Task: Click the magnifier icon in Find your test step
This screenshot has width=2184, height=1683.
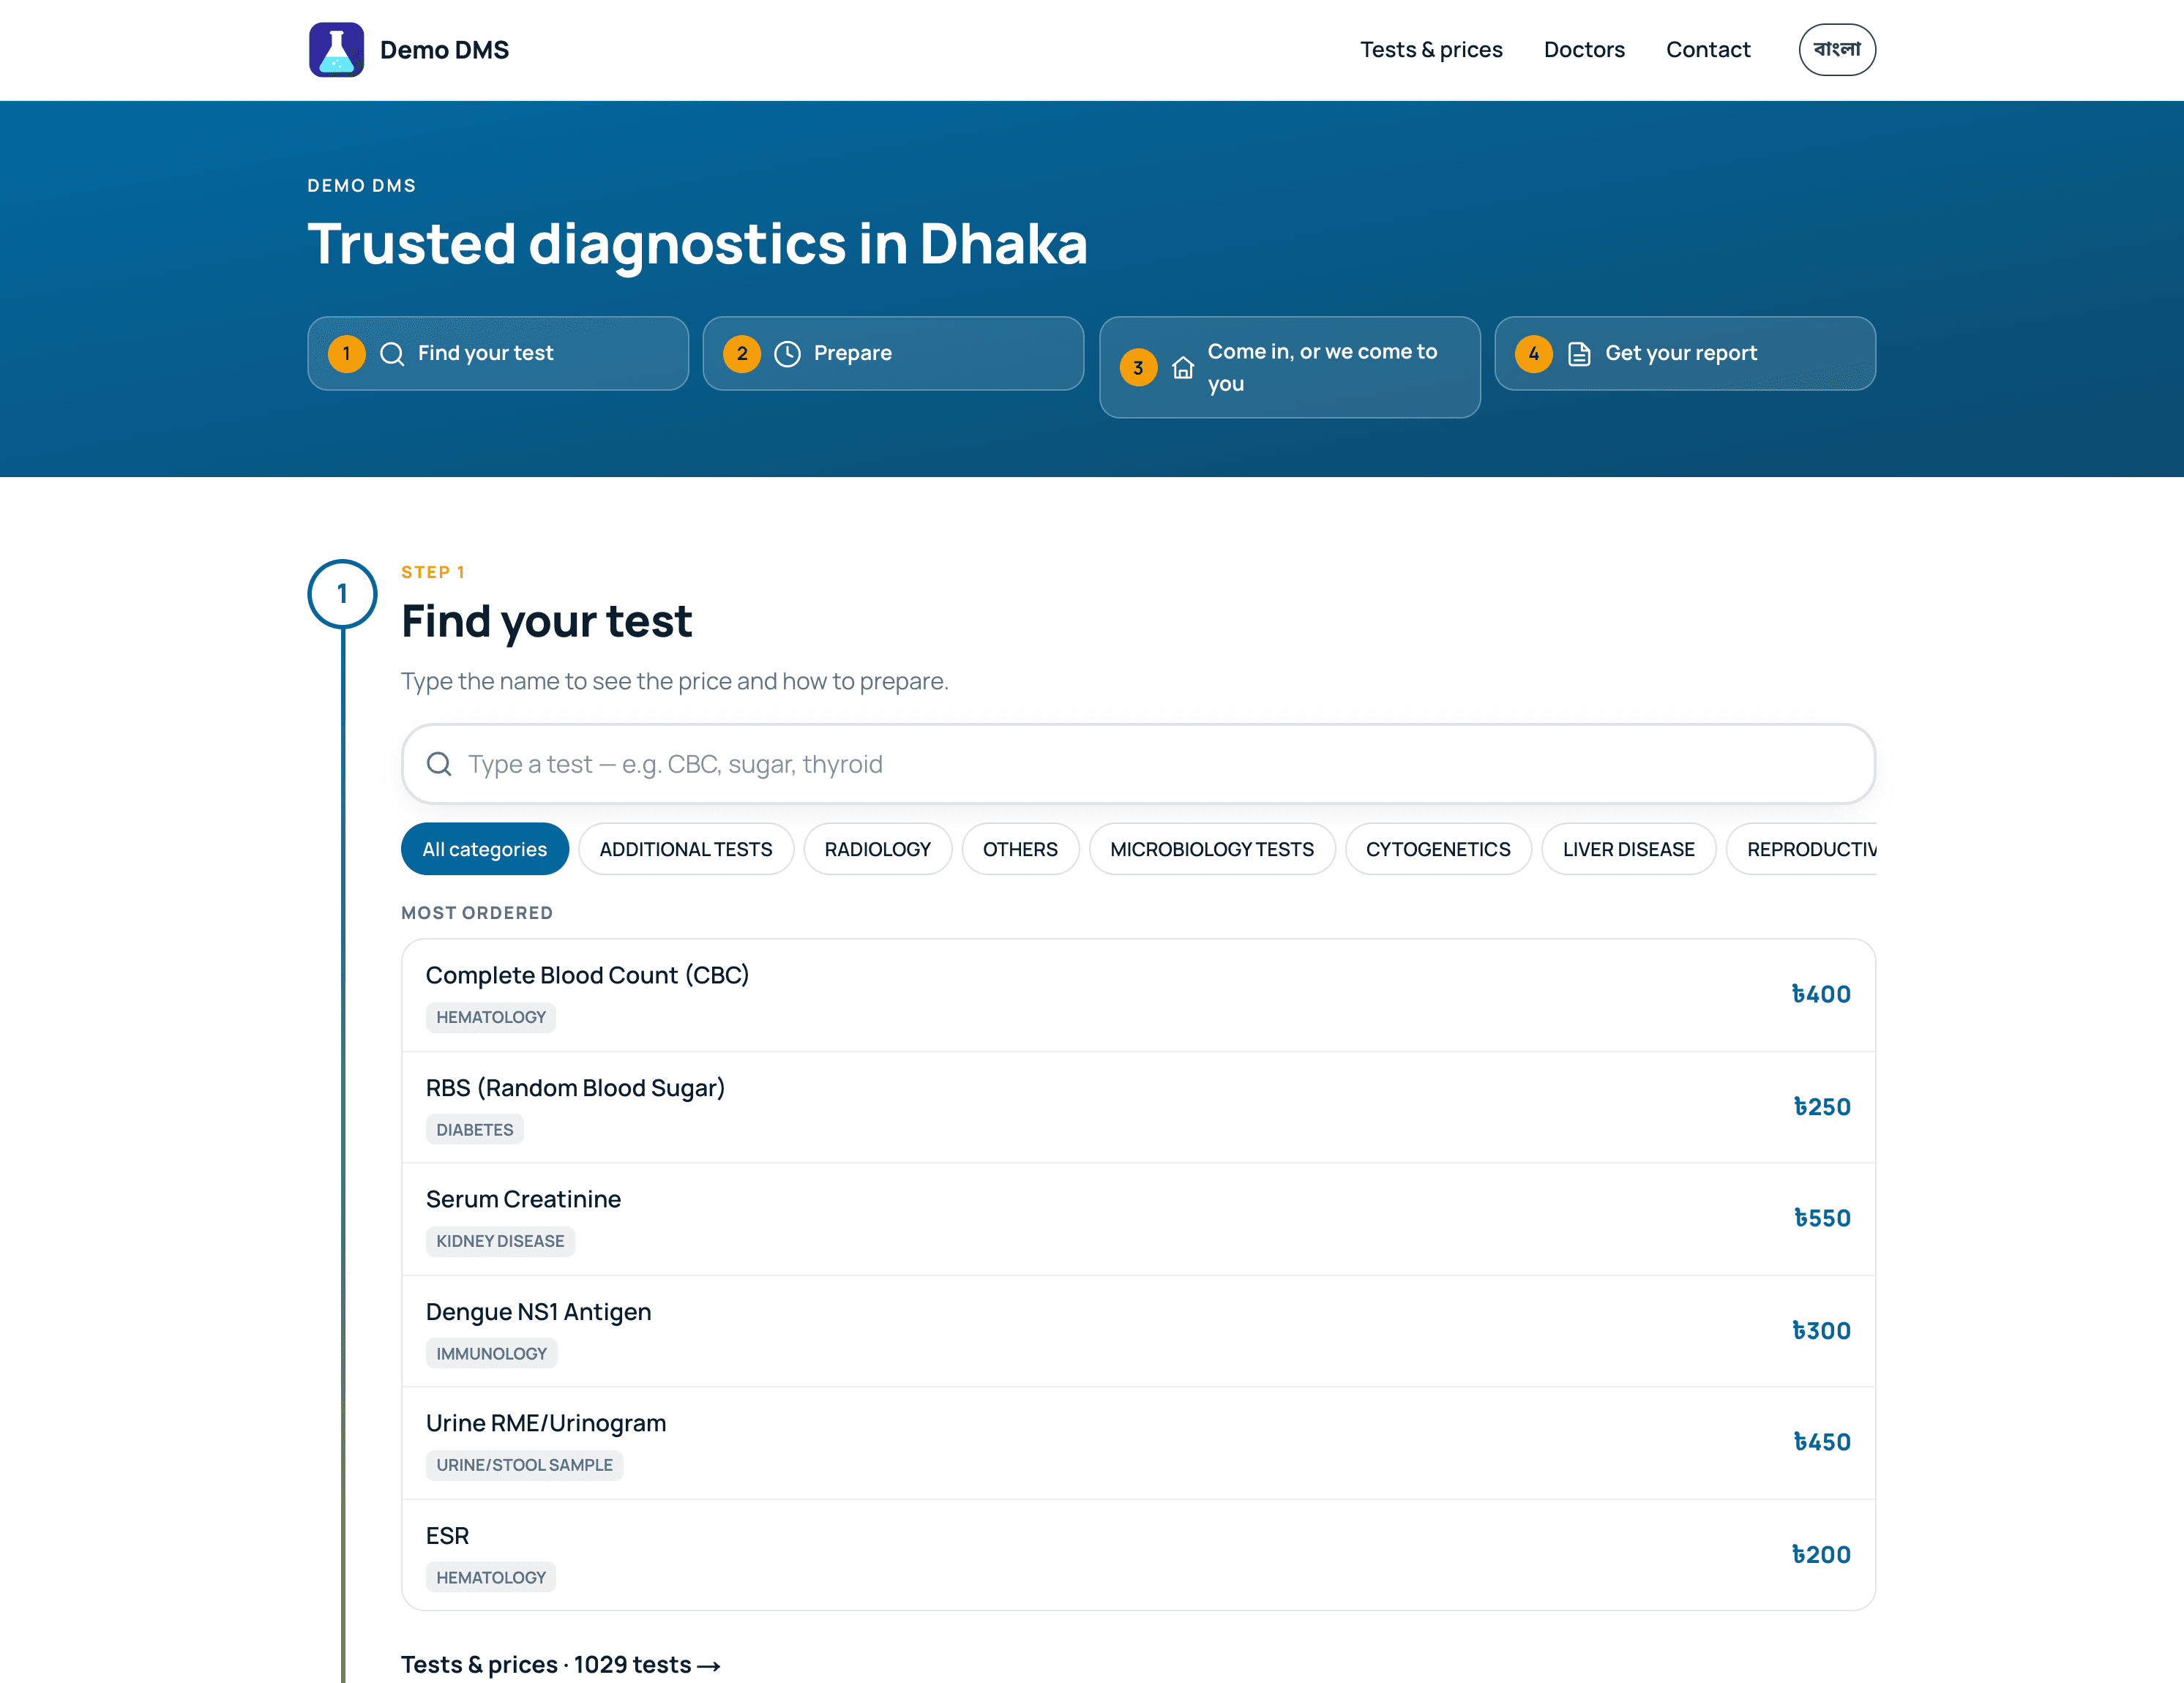Action: 392,354
